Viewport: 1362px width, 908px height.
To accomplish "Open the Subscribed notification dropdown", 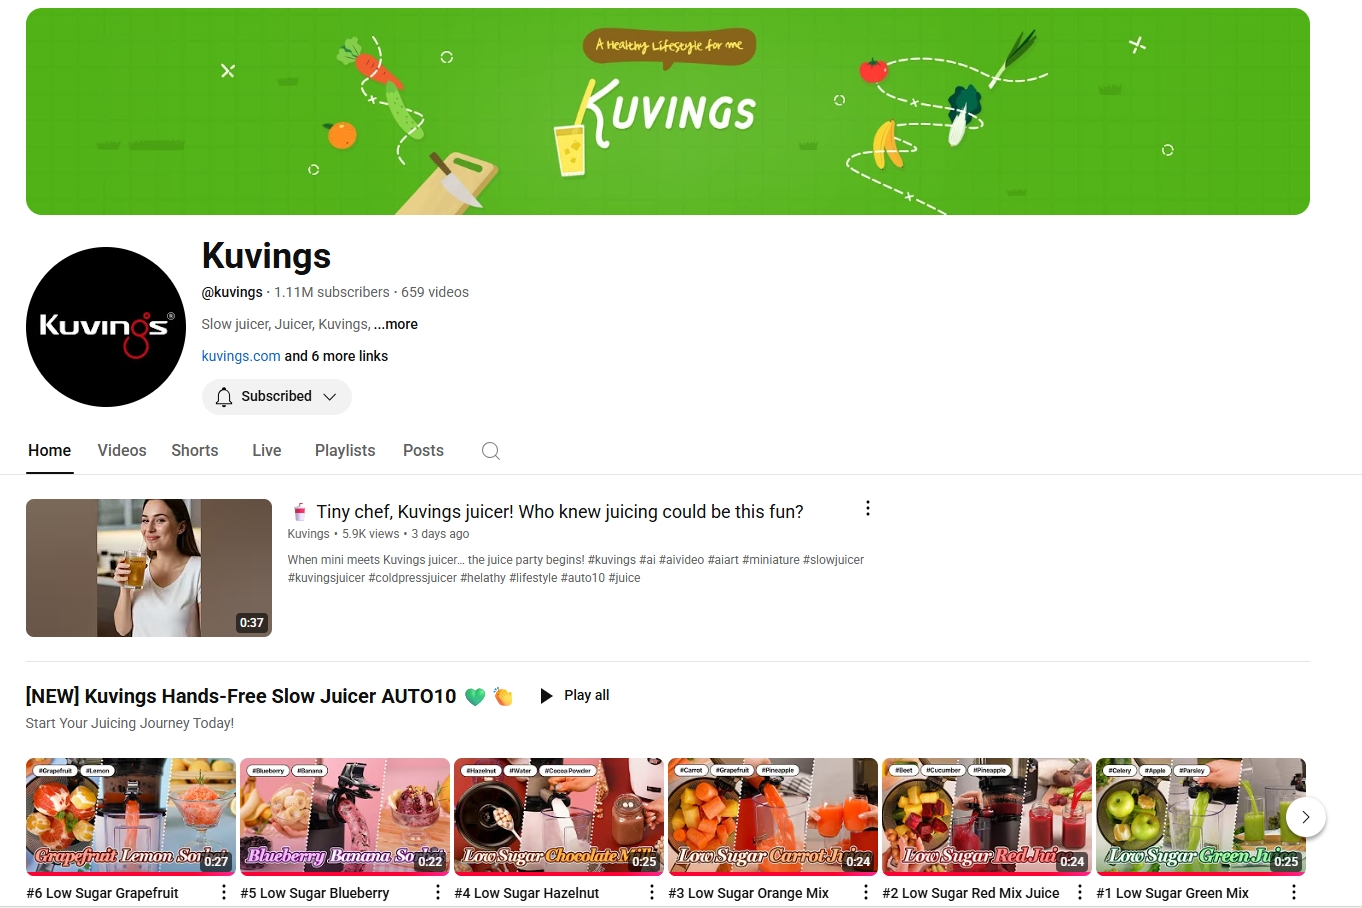I will tap(276, 397).
